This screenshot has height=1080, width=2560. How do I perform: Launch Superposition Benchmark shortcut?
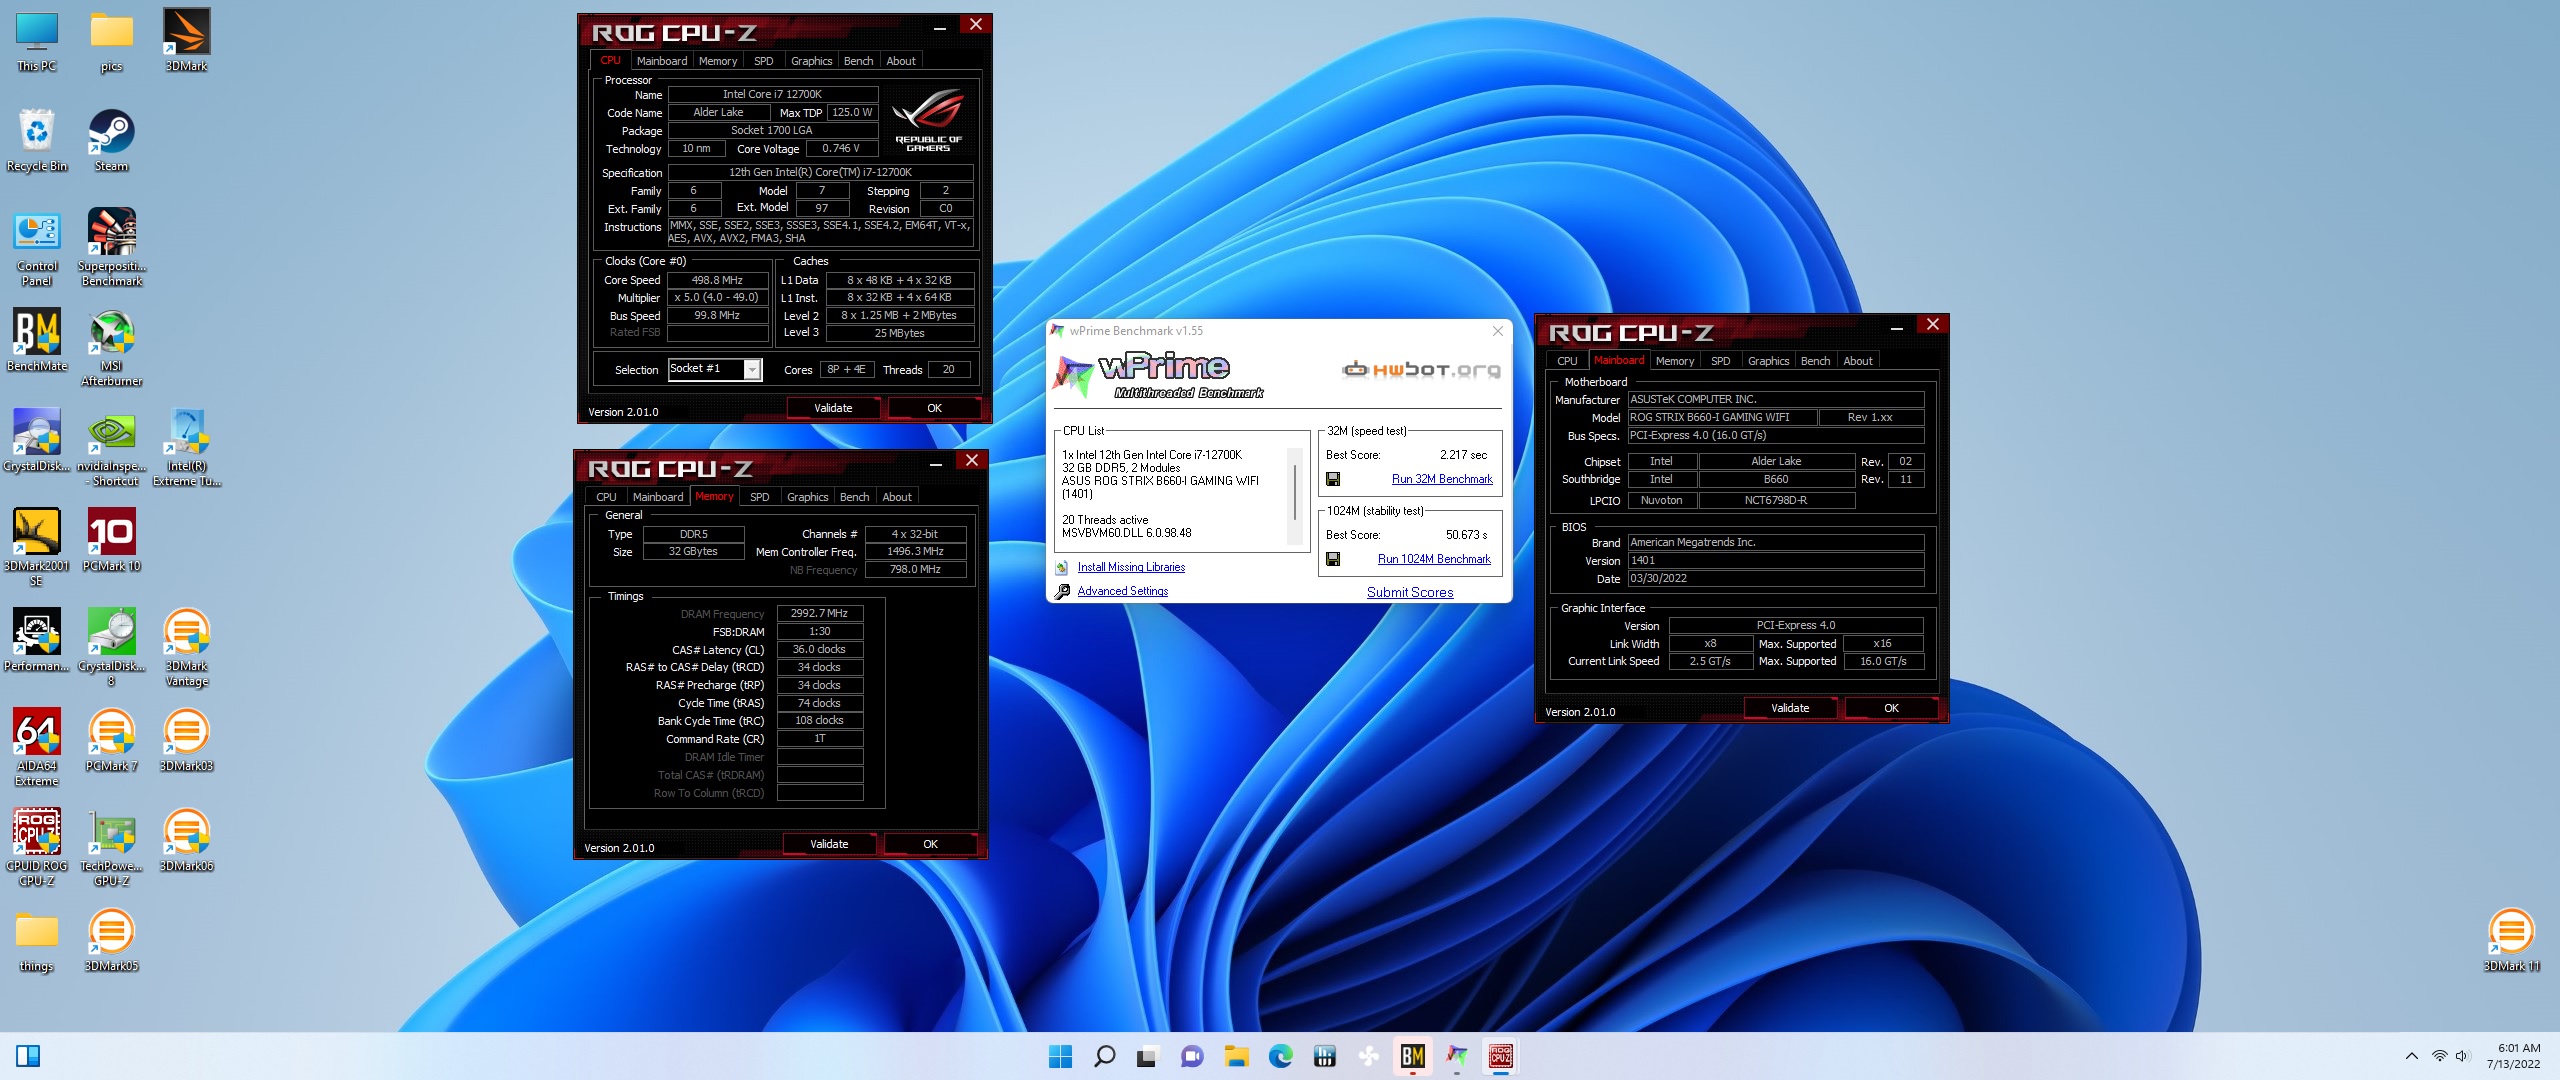(x=111, y=247)
